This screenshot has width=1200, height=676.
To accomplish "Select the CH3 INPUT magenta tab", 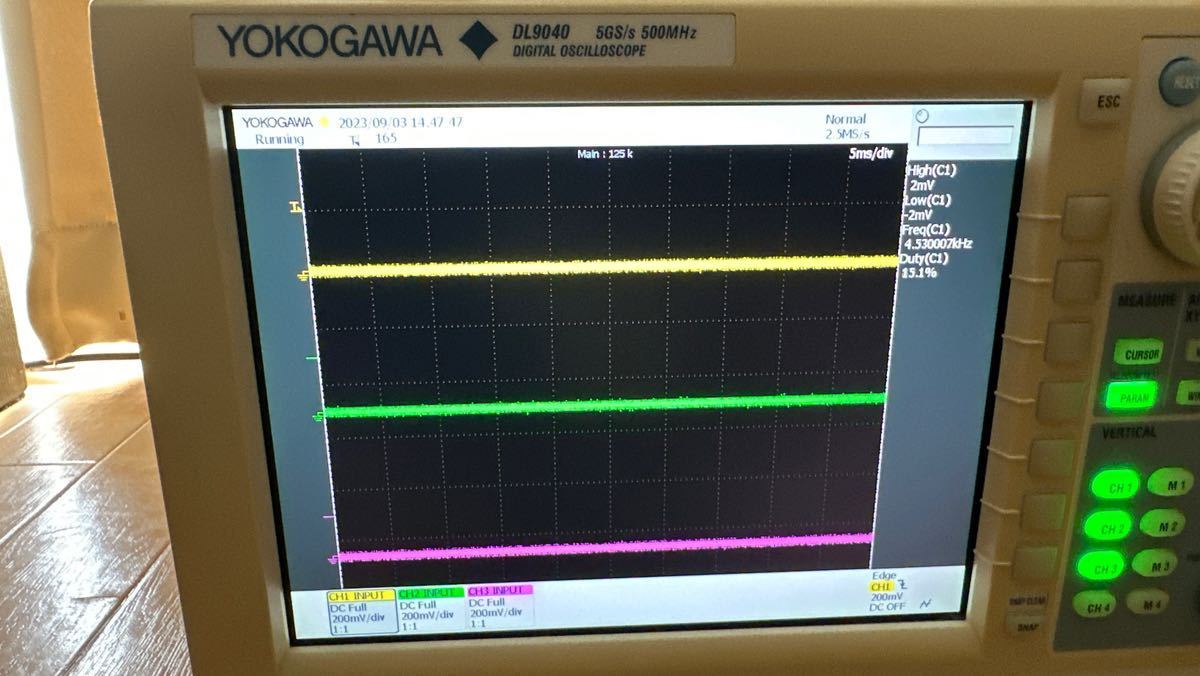I will (x=500, y=591).
